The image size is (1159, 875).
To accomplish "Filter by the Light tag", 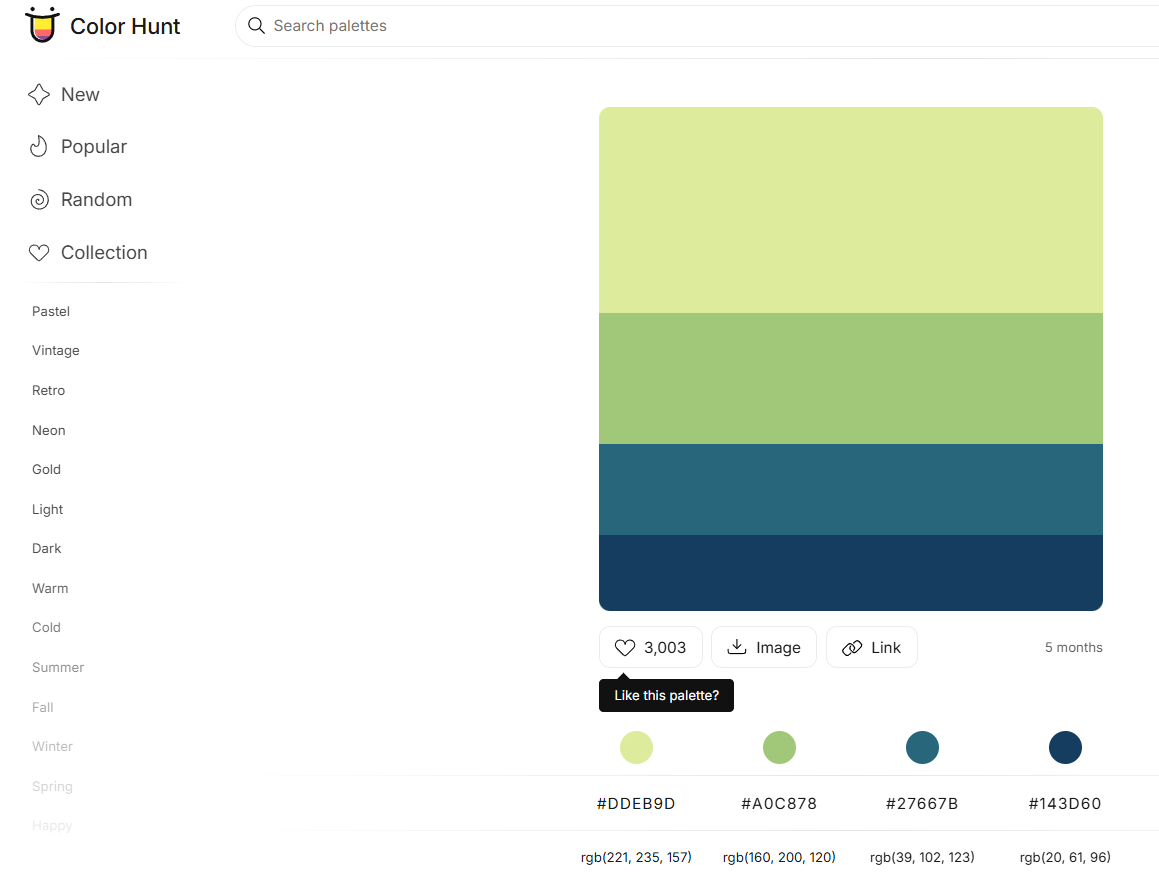I will point(47,509).
